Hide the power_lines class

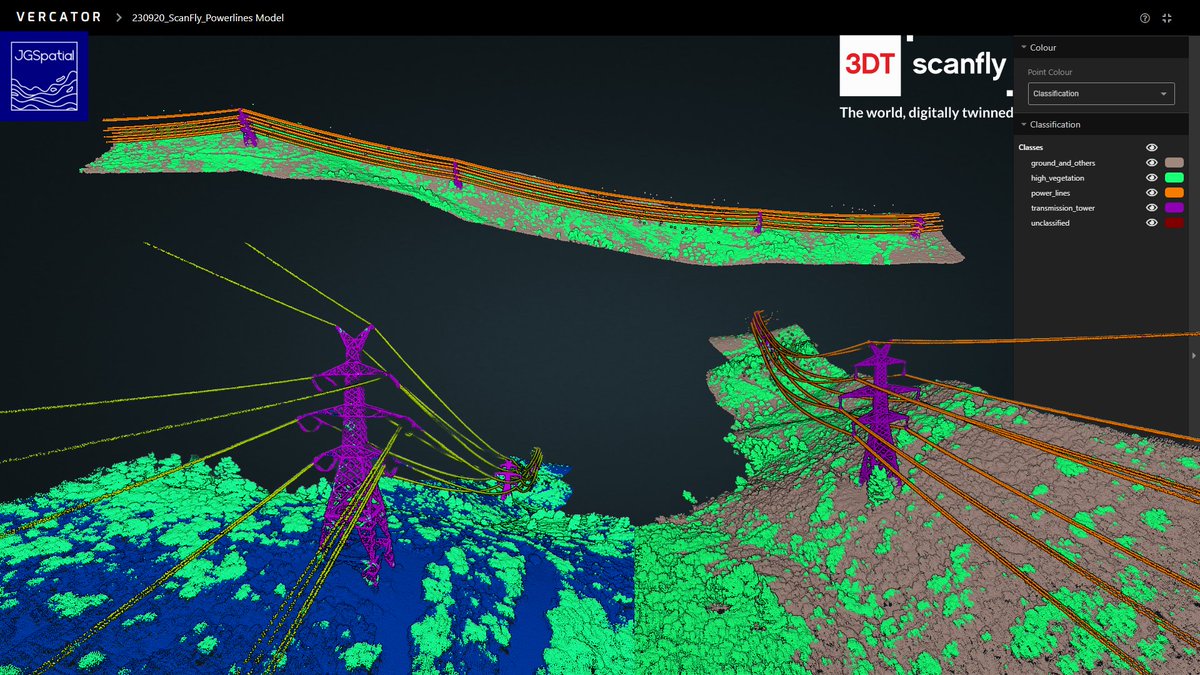[1152, 192]
